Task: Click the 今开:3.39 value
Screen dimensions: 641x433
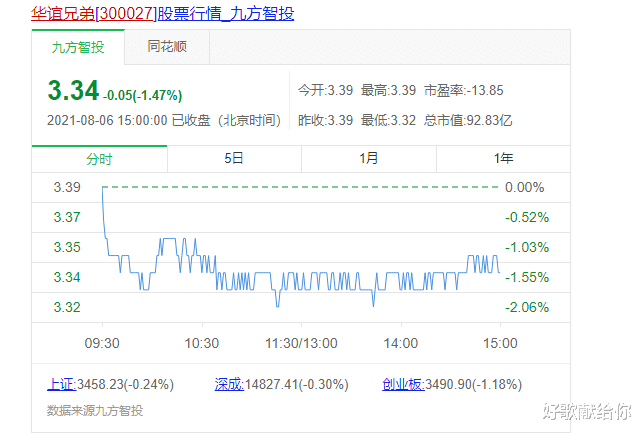Action: (325, 90)
